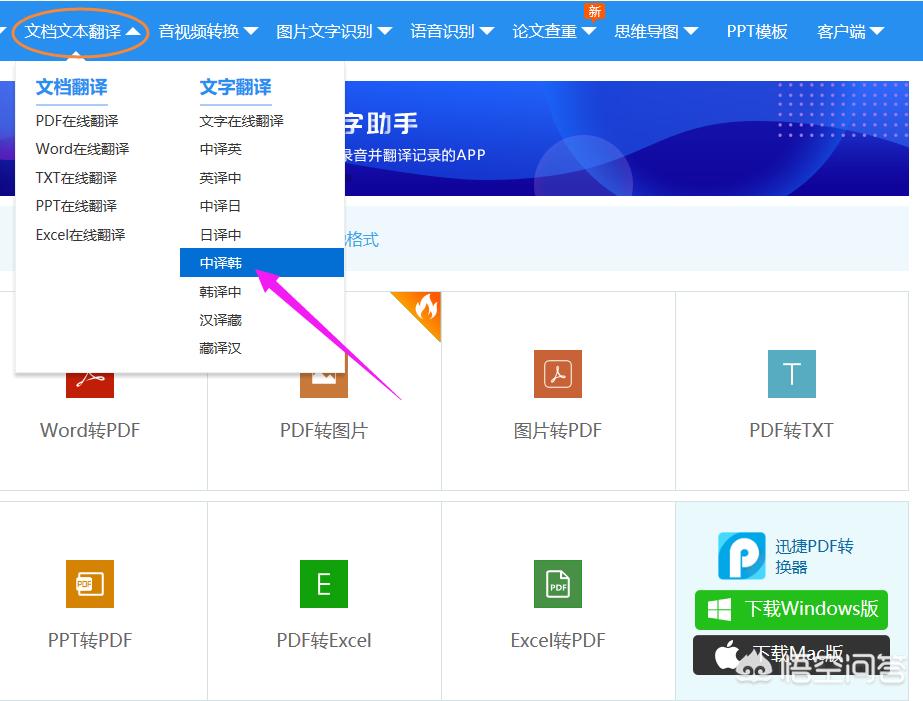Open the PDF转图片 label link
This screenshot has width=923, height=701.
point(324,430)
